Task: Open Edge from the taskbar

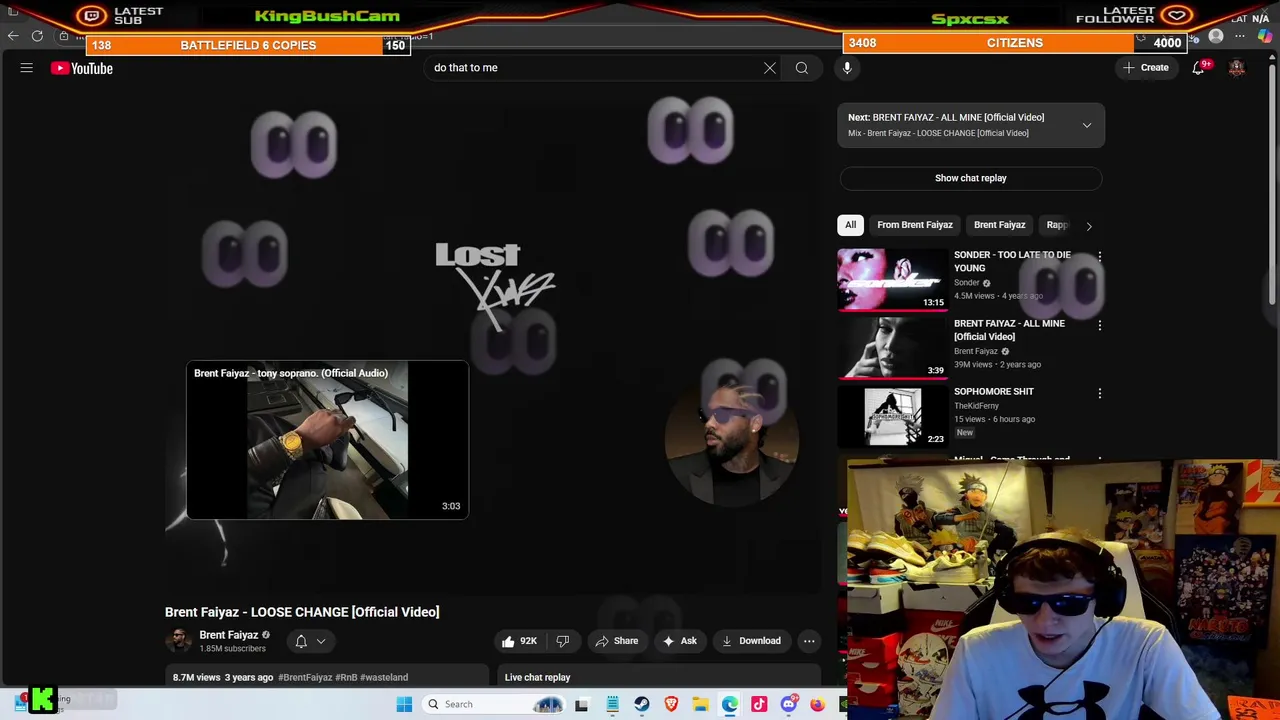Action: click(x=730, y=704)
